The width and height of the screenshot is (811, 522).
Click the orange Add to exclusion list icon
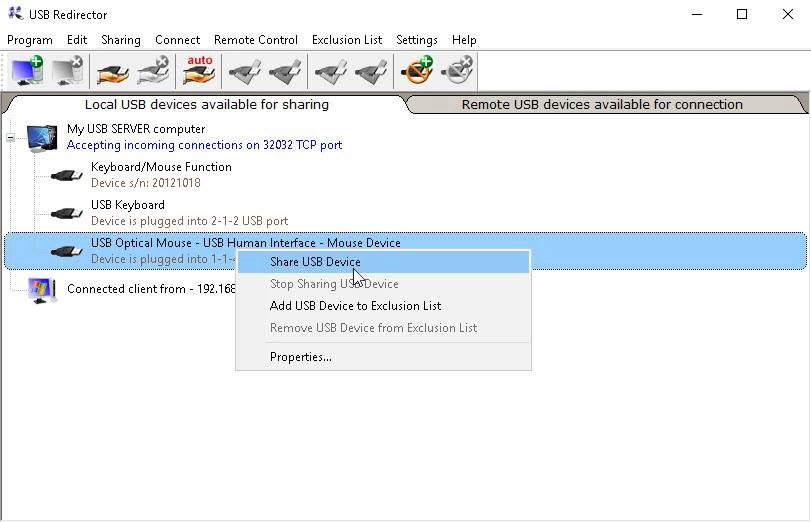tap(417, 70)
